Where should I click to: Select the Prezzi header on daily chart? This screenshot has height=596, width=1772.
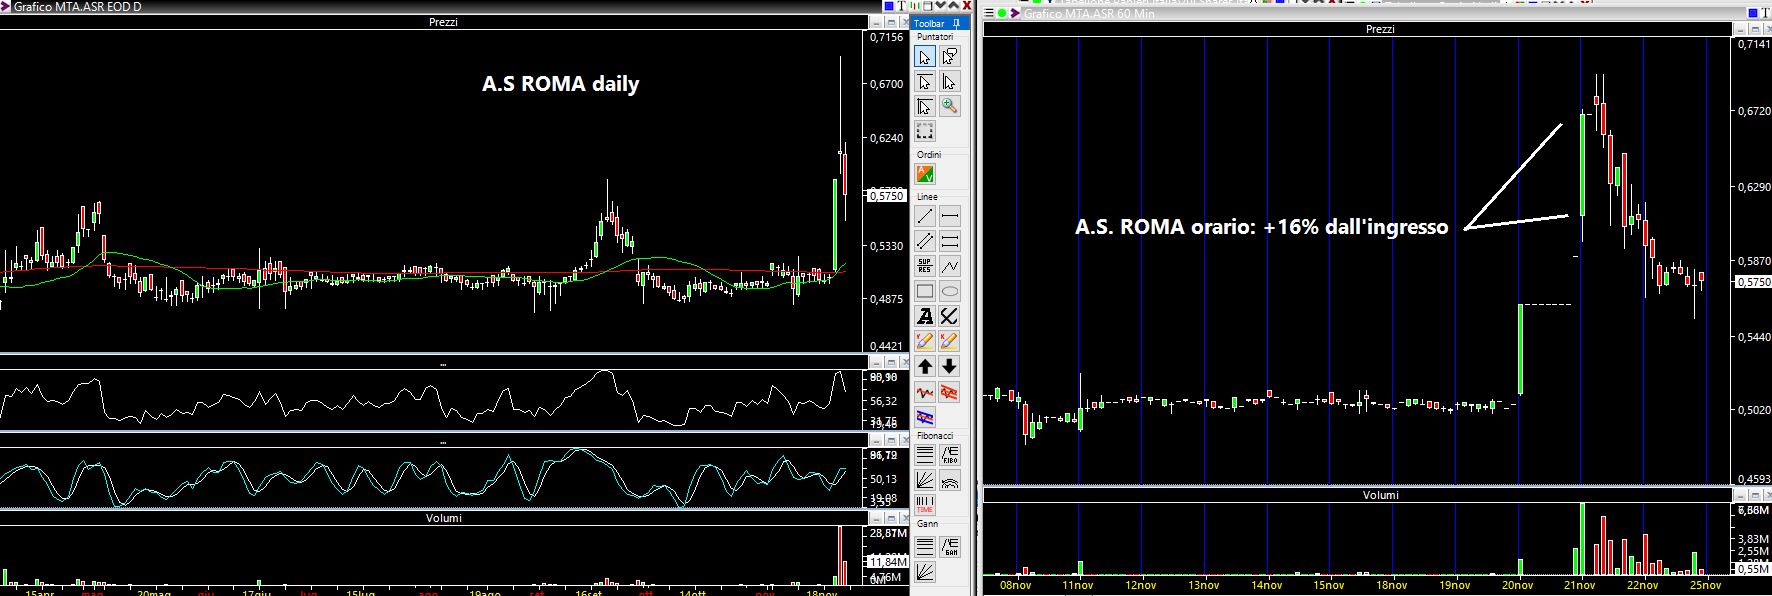[x=443, y=22]
